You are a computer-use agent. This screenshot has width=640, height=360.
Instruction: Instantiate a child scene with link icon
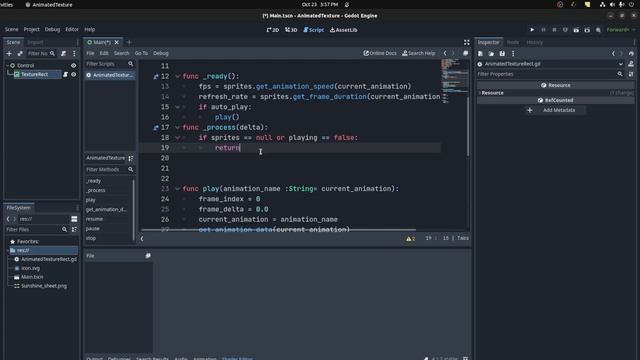pyautogui.click(x=20, y=53)
